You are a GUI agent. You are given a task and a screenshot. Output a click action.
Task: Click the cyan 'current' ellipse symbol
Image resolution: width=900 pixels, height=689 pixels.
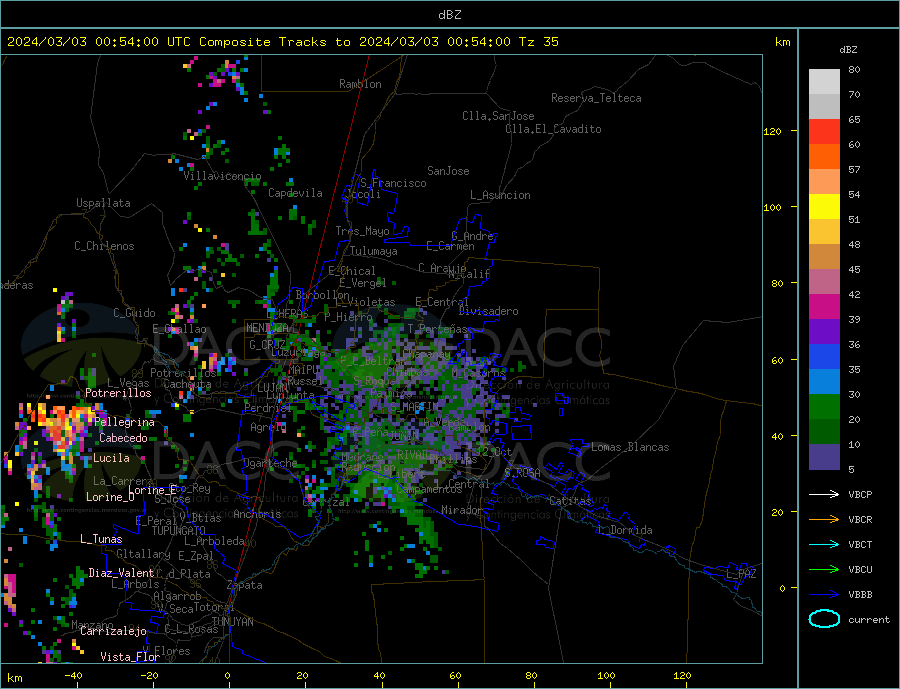pyautogui.click(x=824, y=619)
